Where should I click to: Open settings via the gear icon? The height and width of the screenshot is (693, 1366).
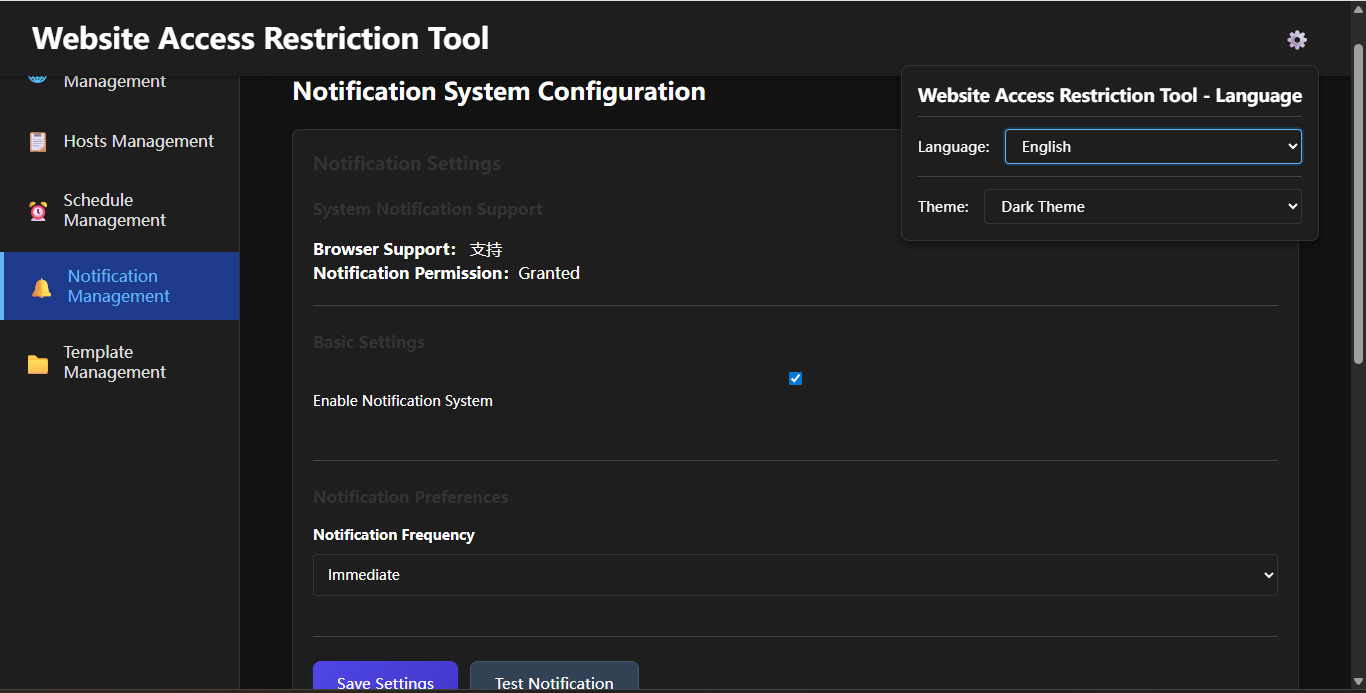click(1296, 40)
